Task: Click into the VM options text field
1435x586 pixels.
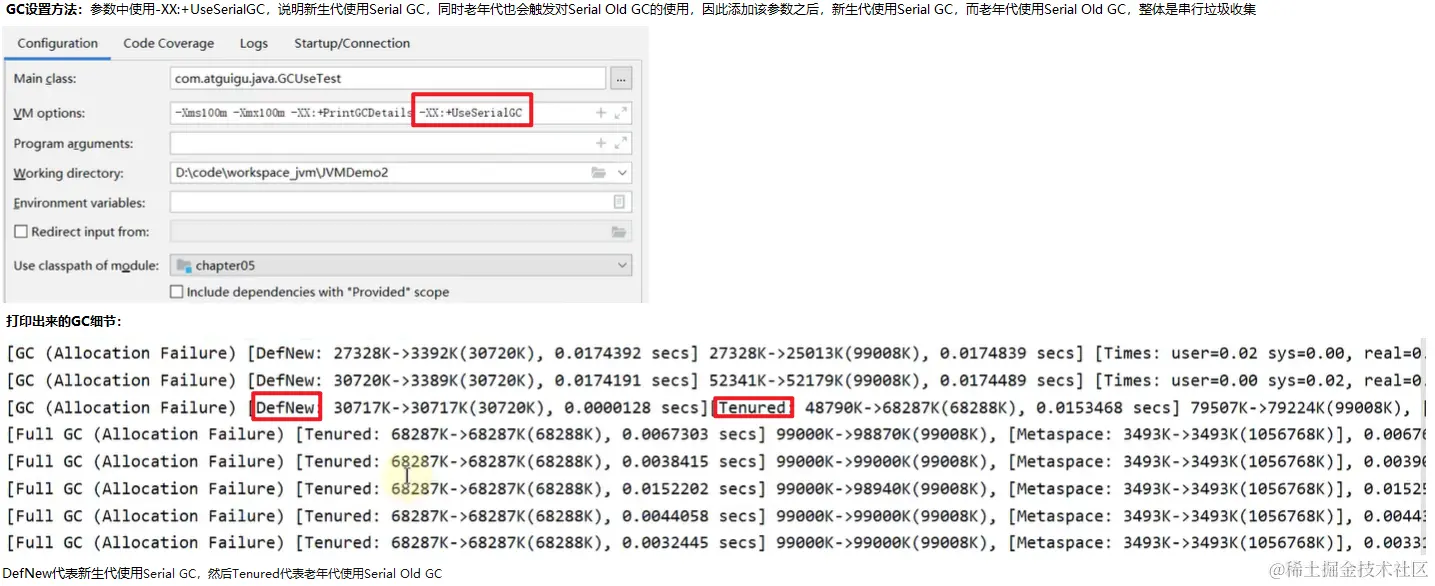Action: click(x=401, y=113)
